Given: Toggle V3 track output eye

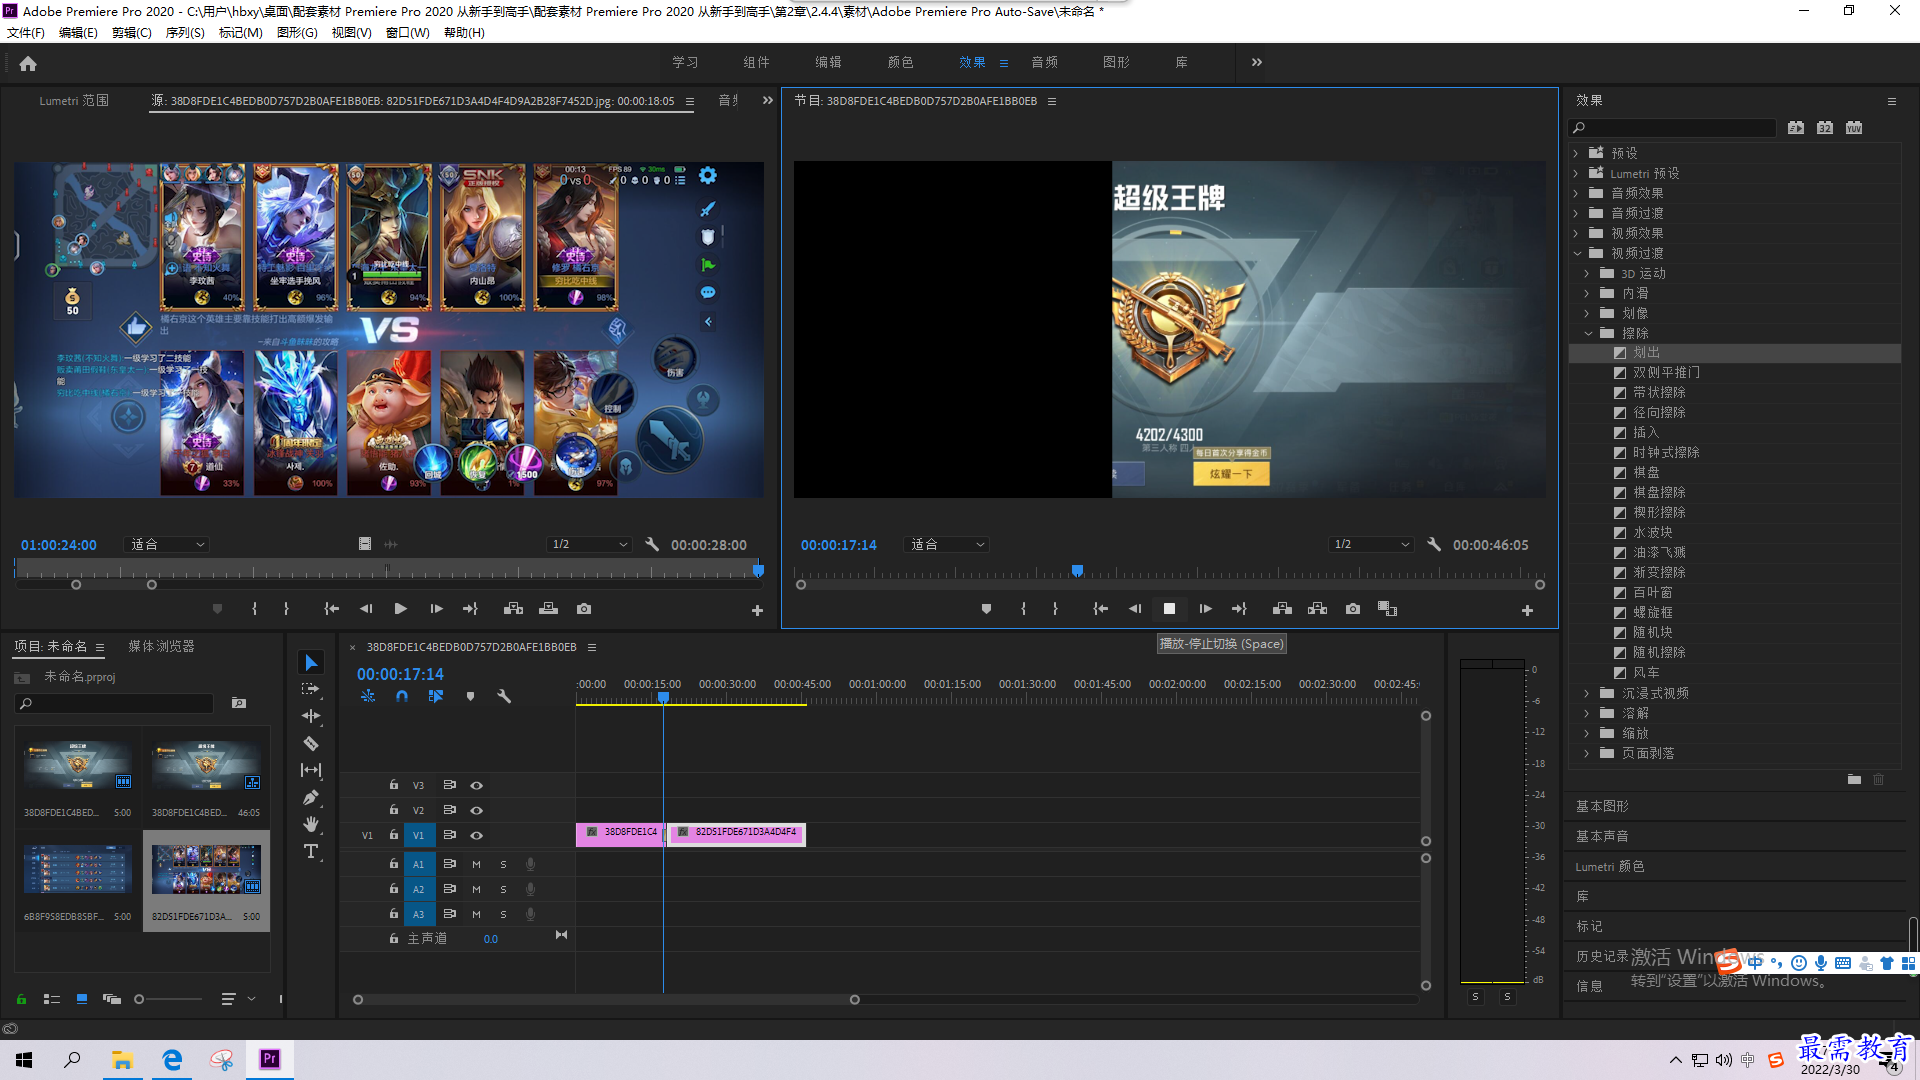Looking at the screenshot, I should [477, 785].
